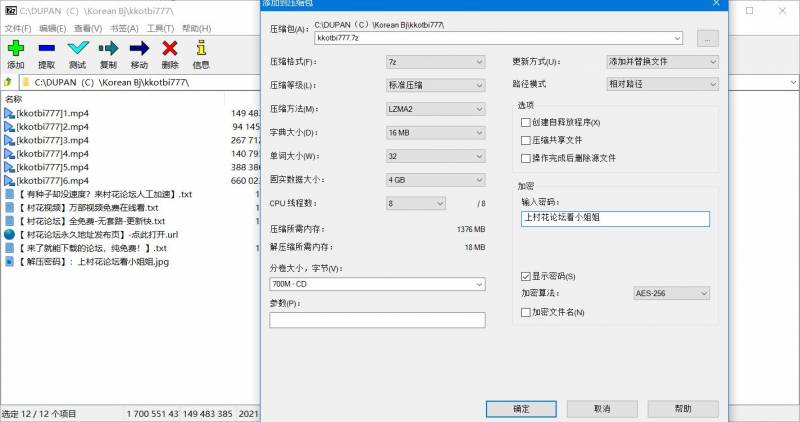This screenshot has height=422, width=800.
Task: Open the File (文件) menu
Action: 18,28
